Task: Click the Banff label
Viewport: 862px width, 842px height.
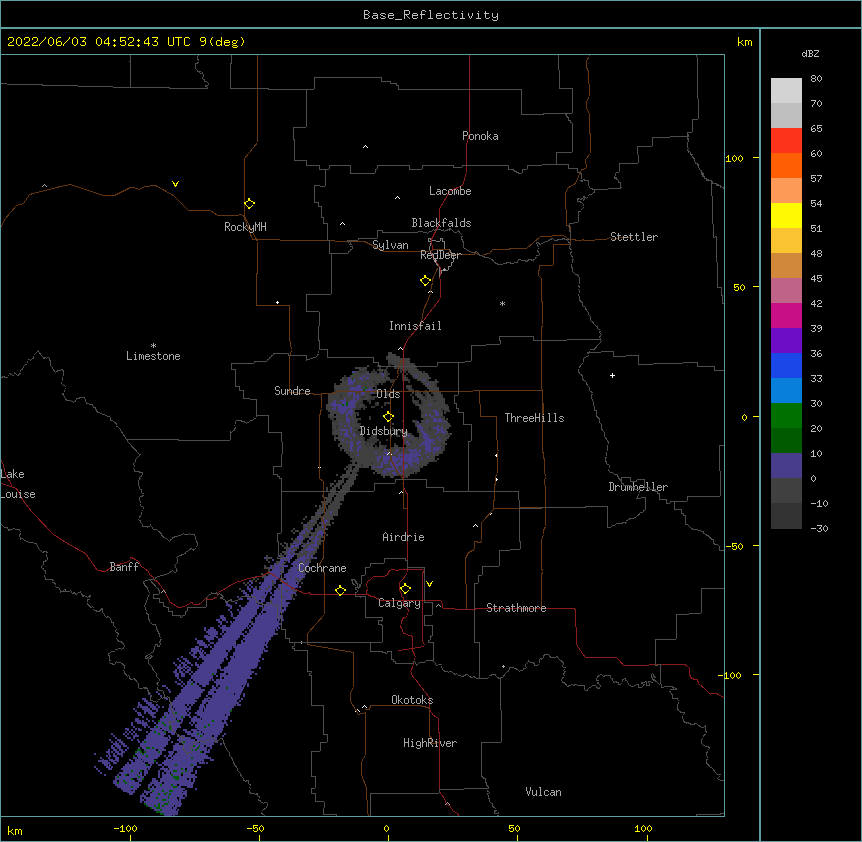Action: 124,567
